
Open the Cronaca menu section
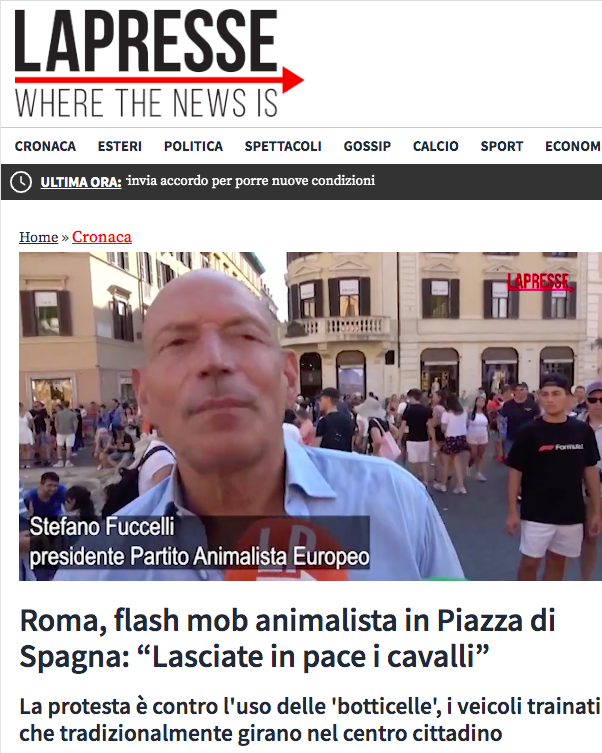pyautogui.click(x=45, y=146)
